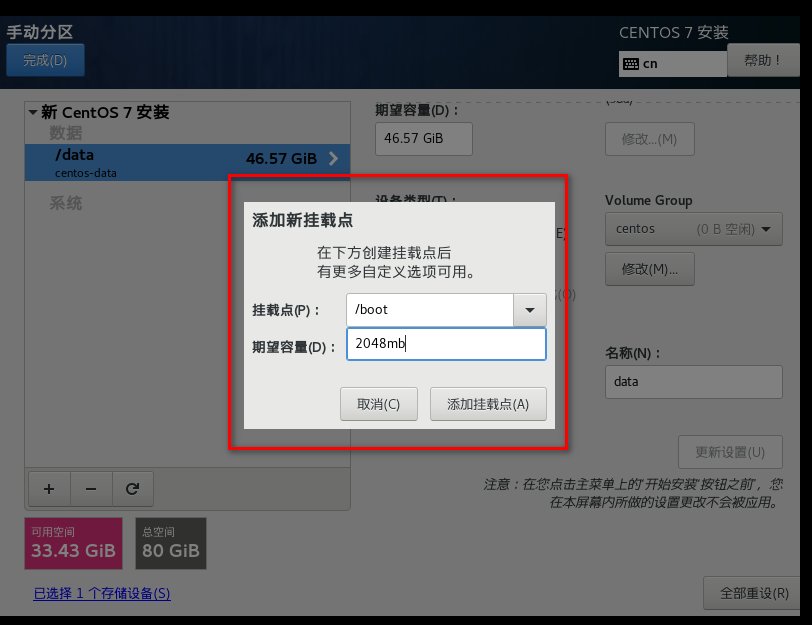Click the upper 修改...(M) button
Viewport: 812px width, 625px height.
(x=649, y=139)
